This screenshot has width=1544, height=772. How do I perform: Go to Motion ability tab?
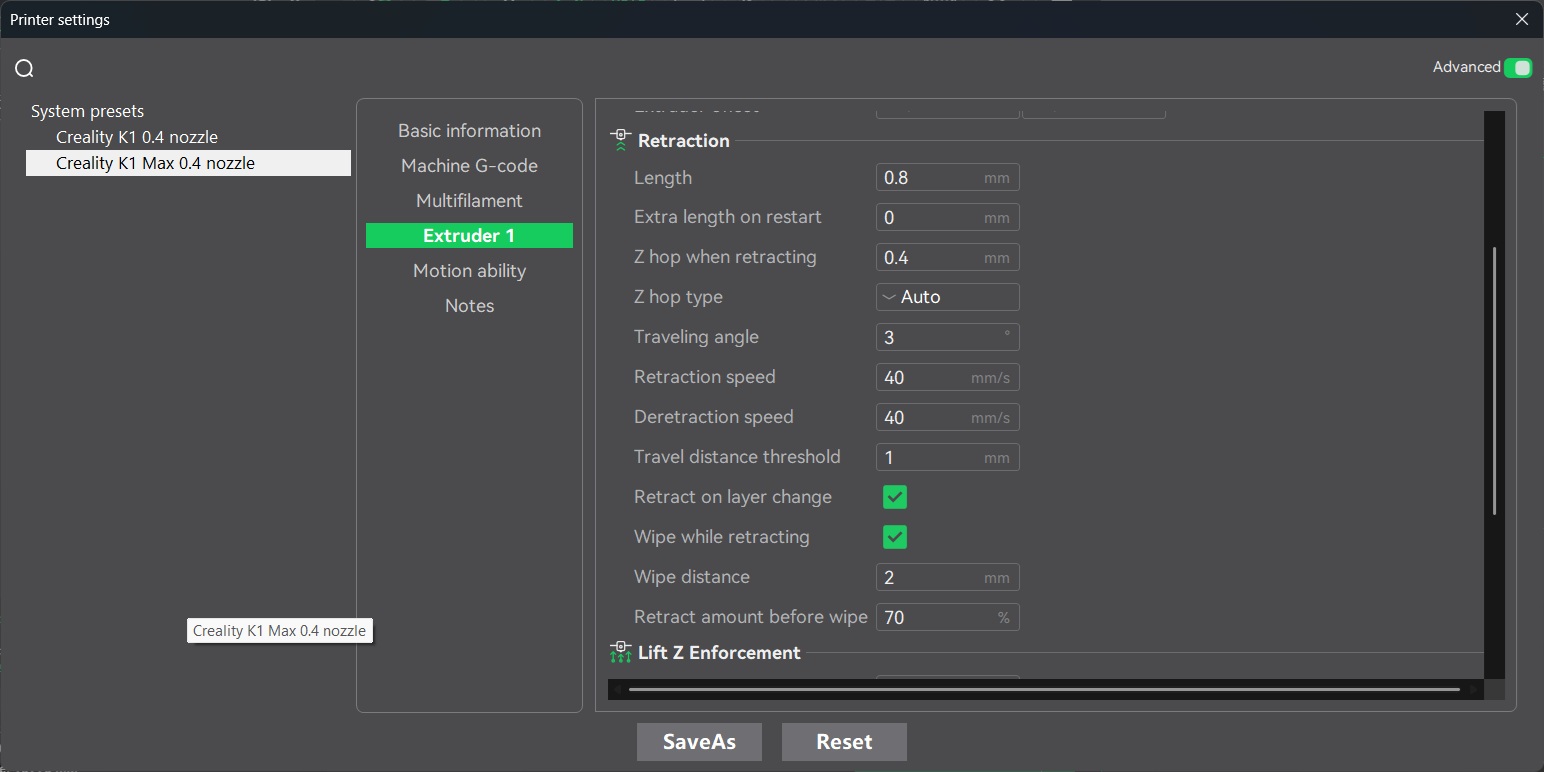tap(469, 271)
